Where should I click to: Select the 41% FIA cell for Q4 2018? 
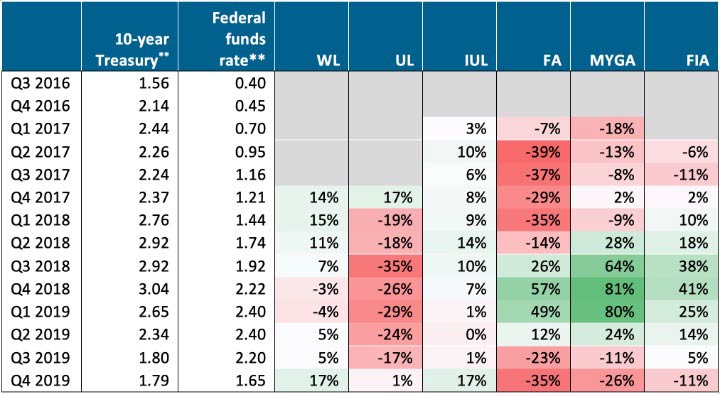(681, 289)
